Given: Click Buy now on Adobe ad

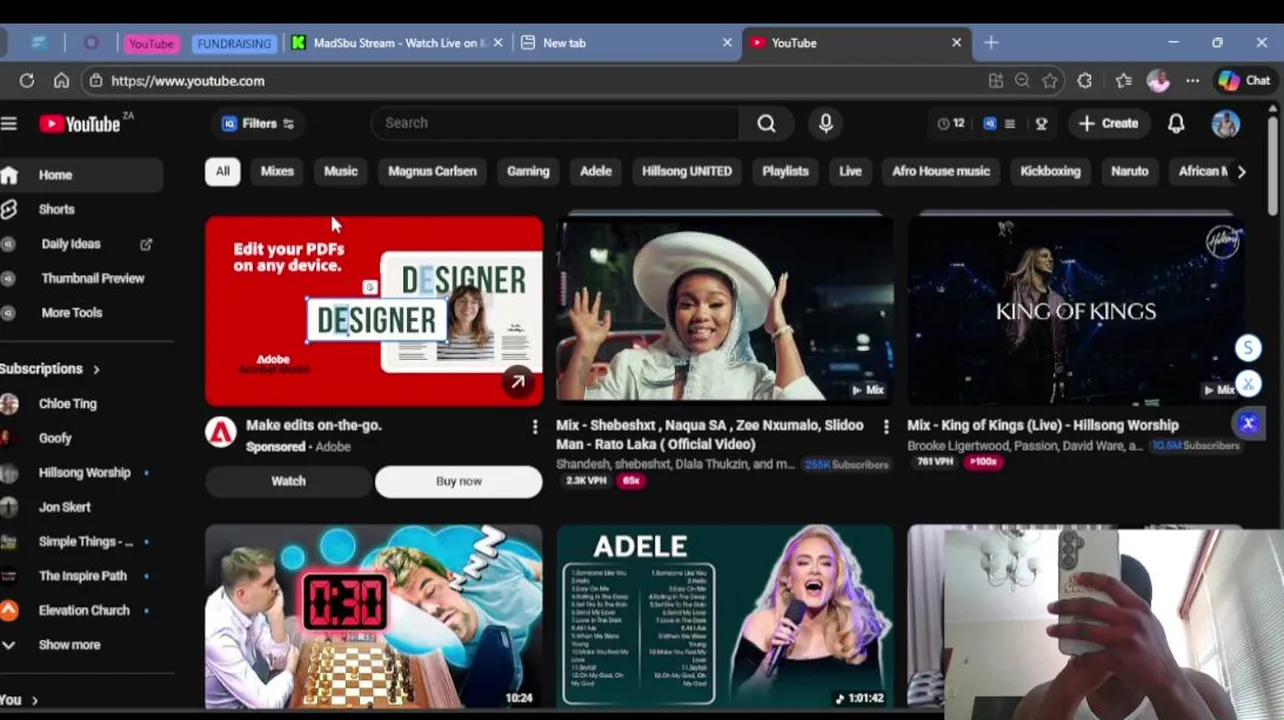Looking at the screenshot, I should [459, 481].
